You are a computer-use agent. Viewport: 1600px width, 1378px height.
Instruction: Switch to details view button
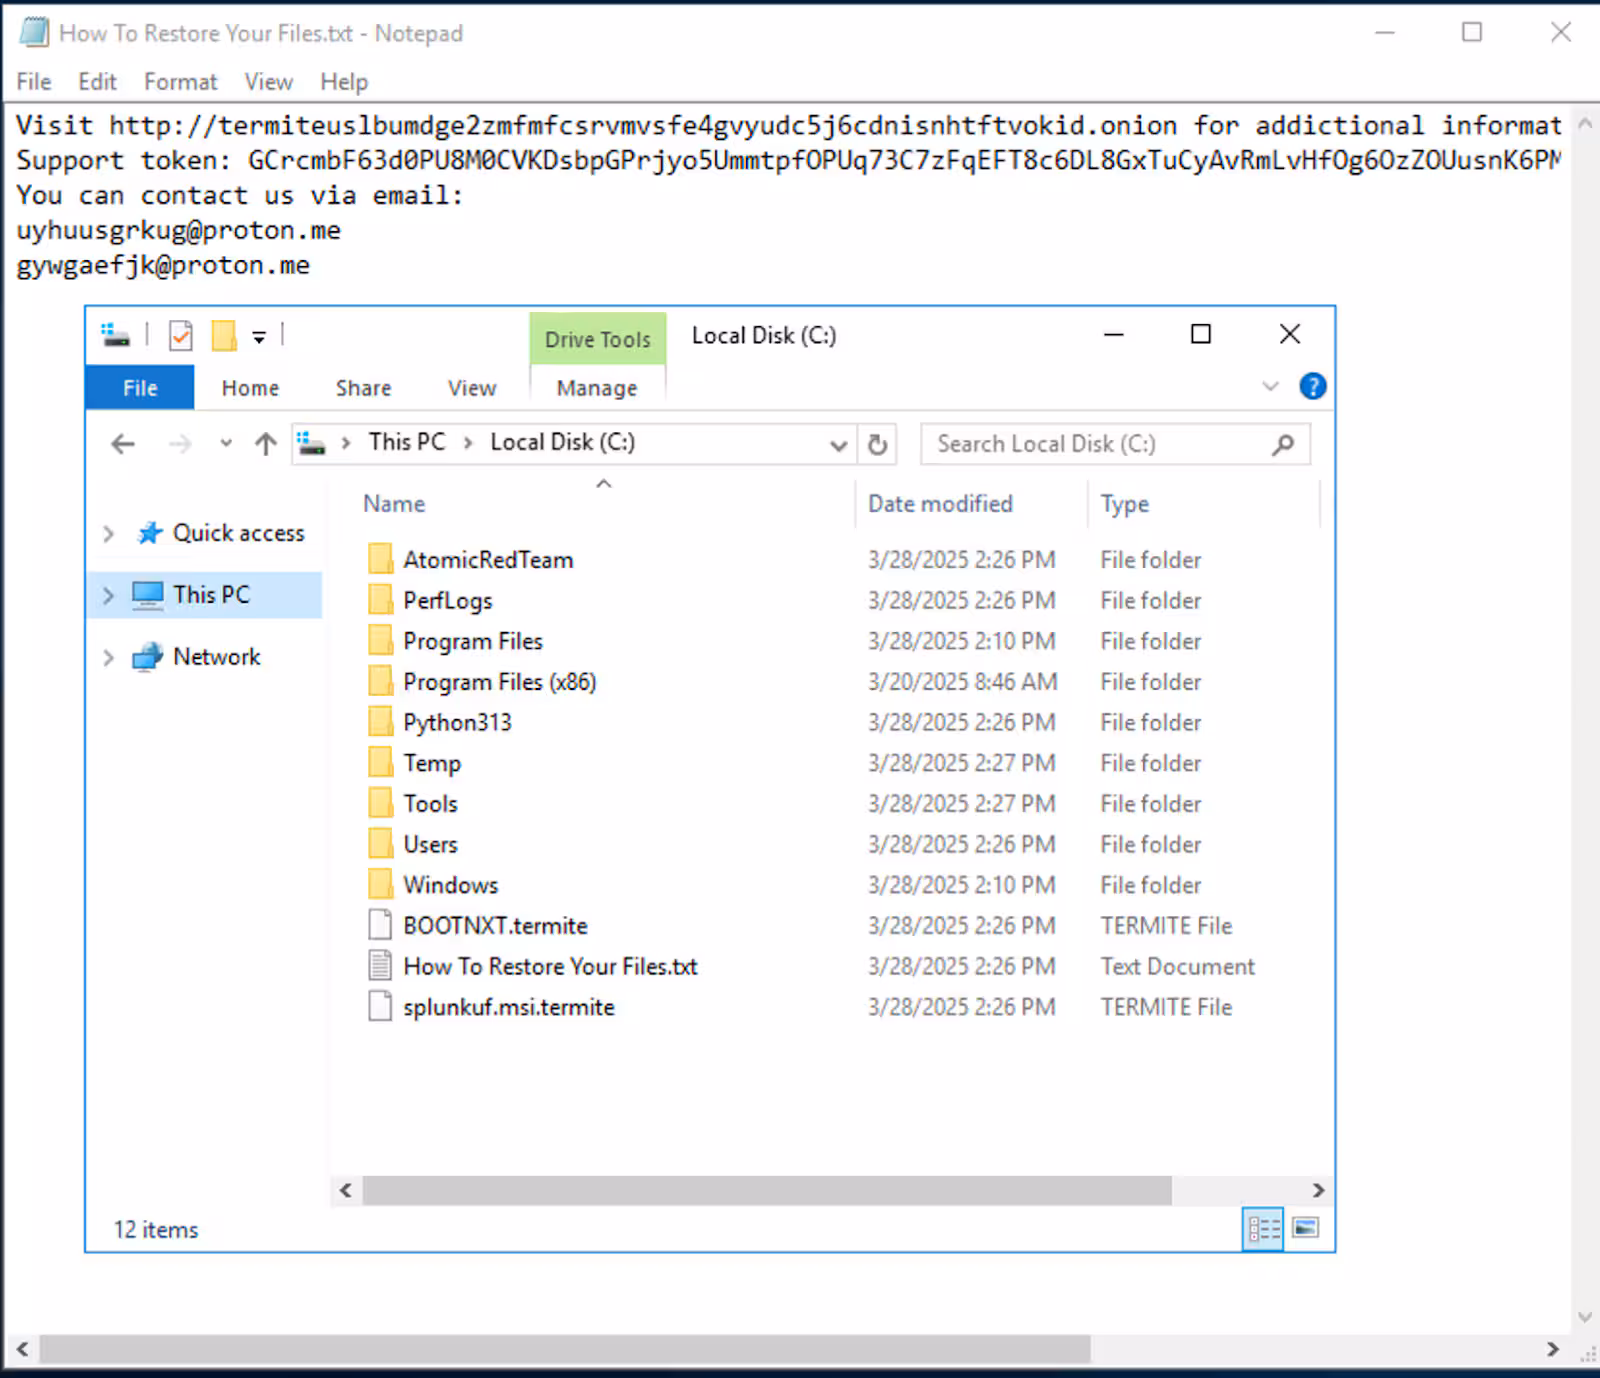click(1263, 1228)
